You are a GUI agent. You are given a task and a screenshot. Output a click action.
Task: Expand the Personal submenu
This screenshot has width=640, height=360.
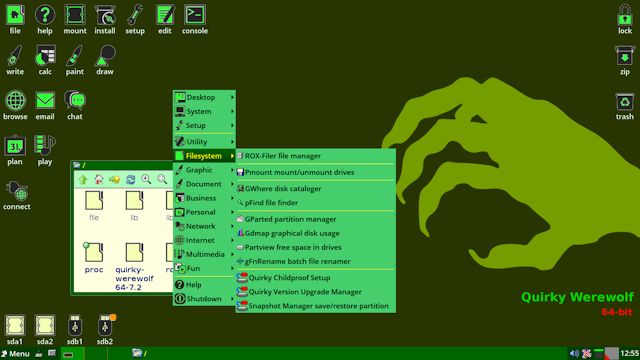[204, 212]
